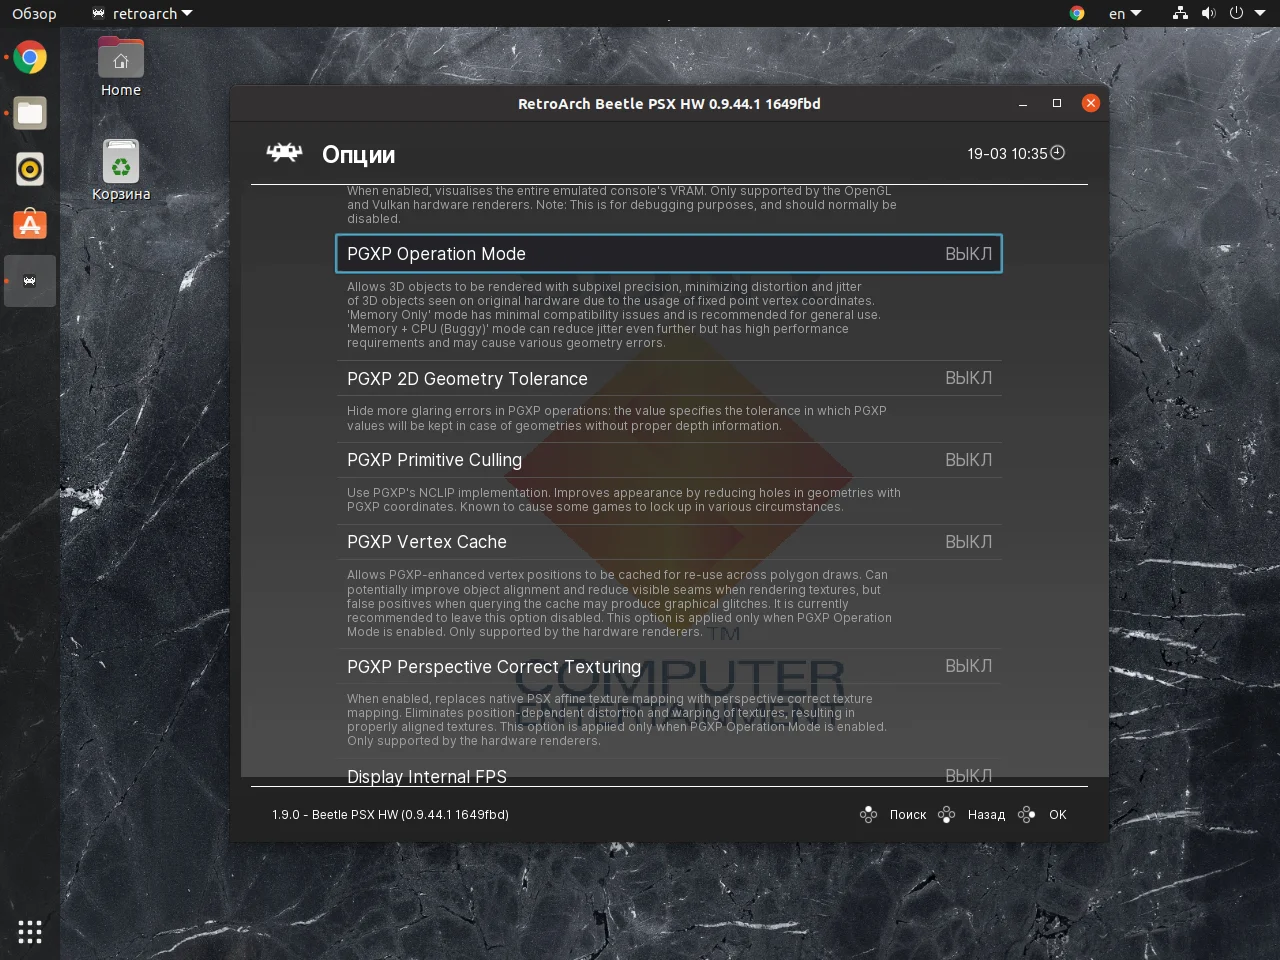Click the description starting 'Hide more glaring errors'
Image resolution: width=1280 pixels, height=960 pixels.
(617, 418)
